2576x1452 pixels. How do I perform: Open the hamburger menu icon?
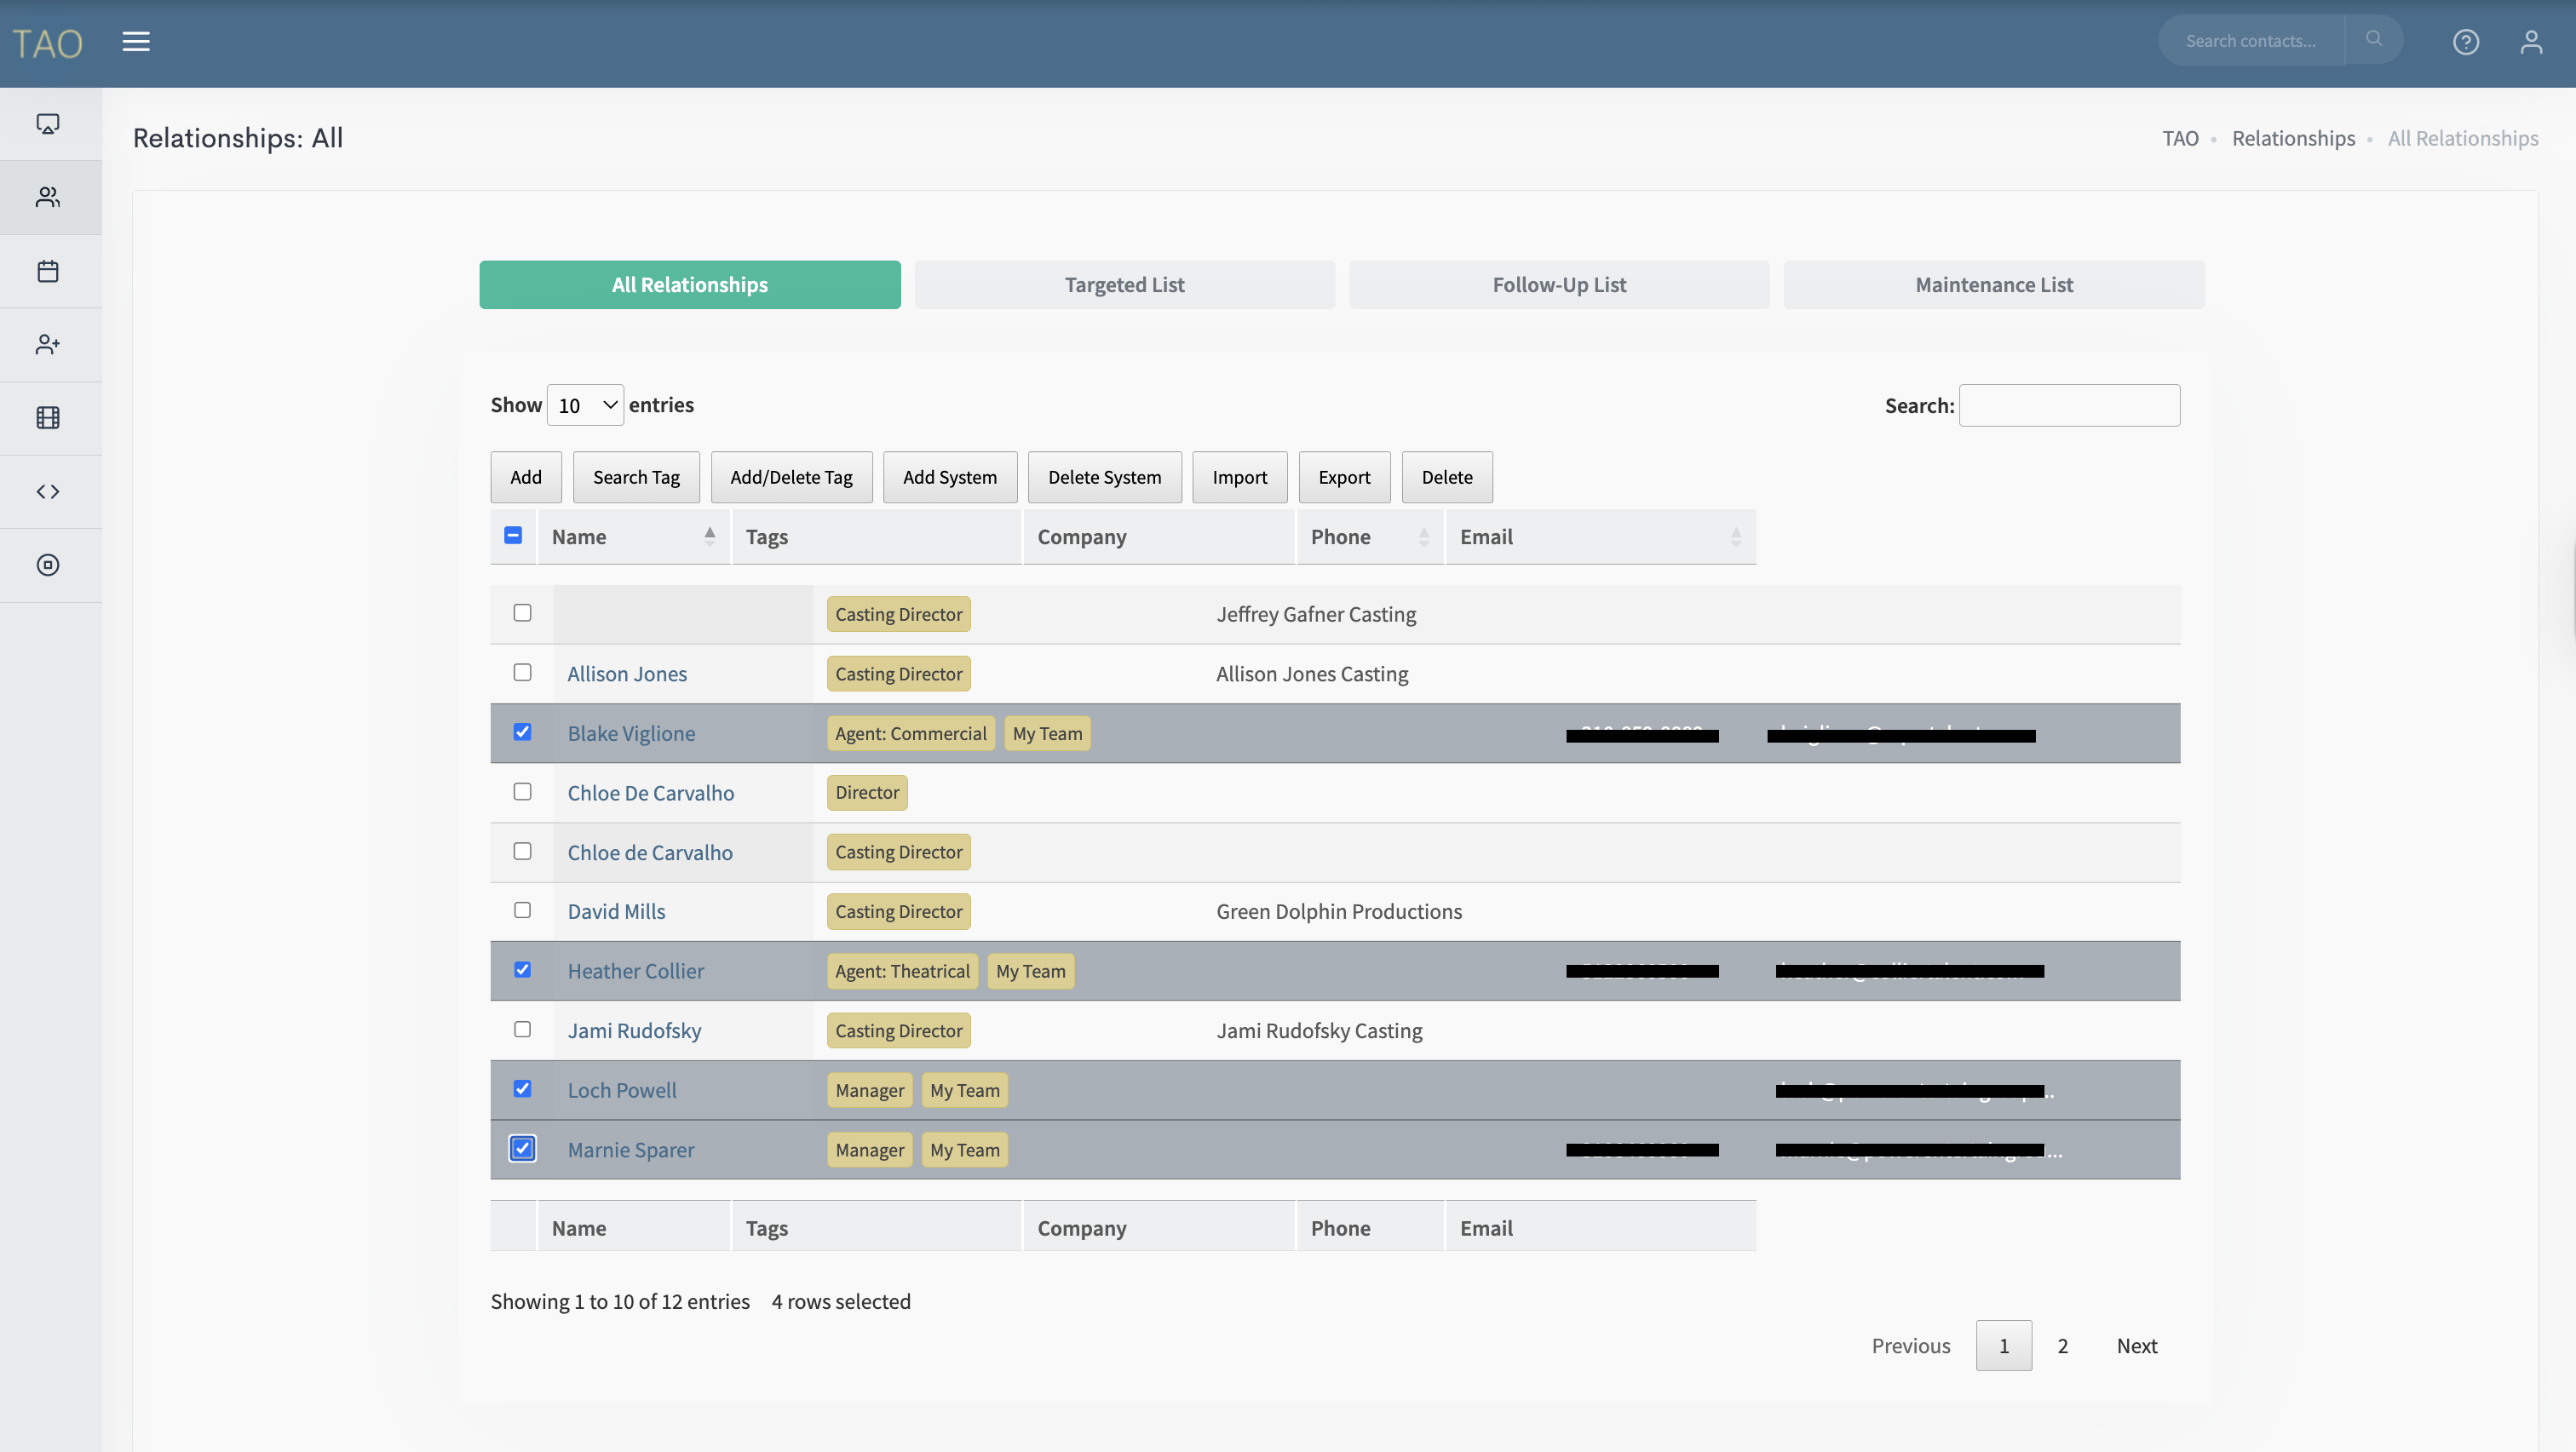[136, 41]
